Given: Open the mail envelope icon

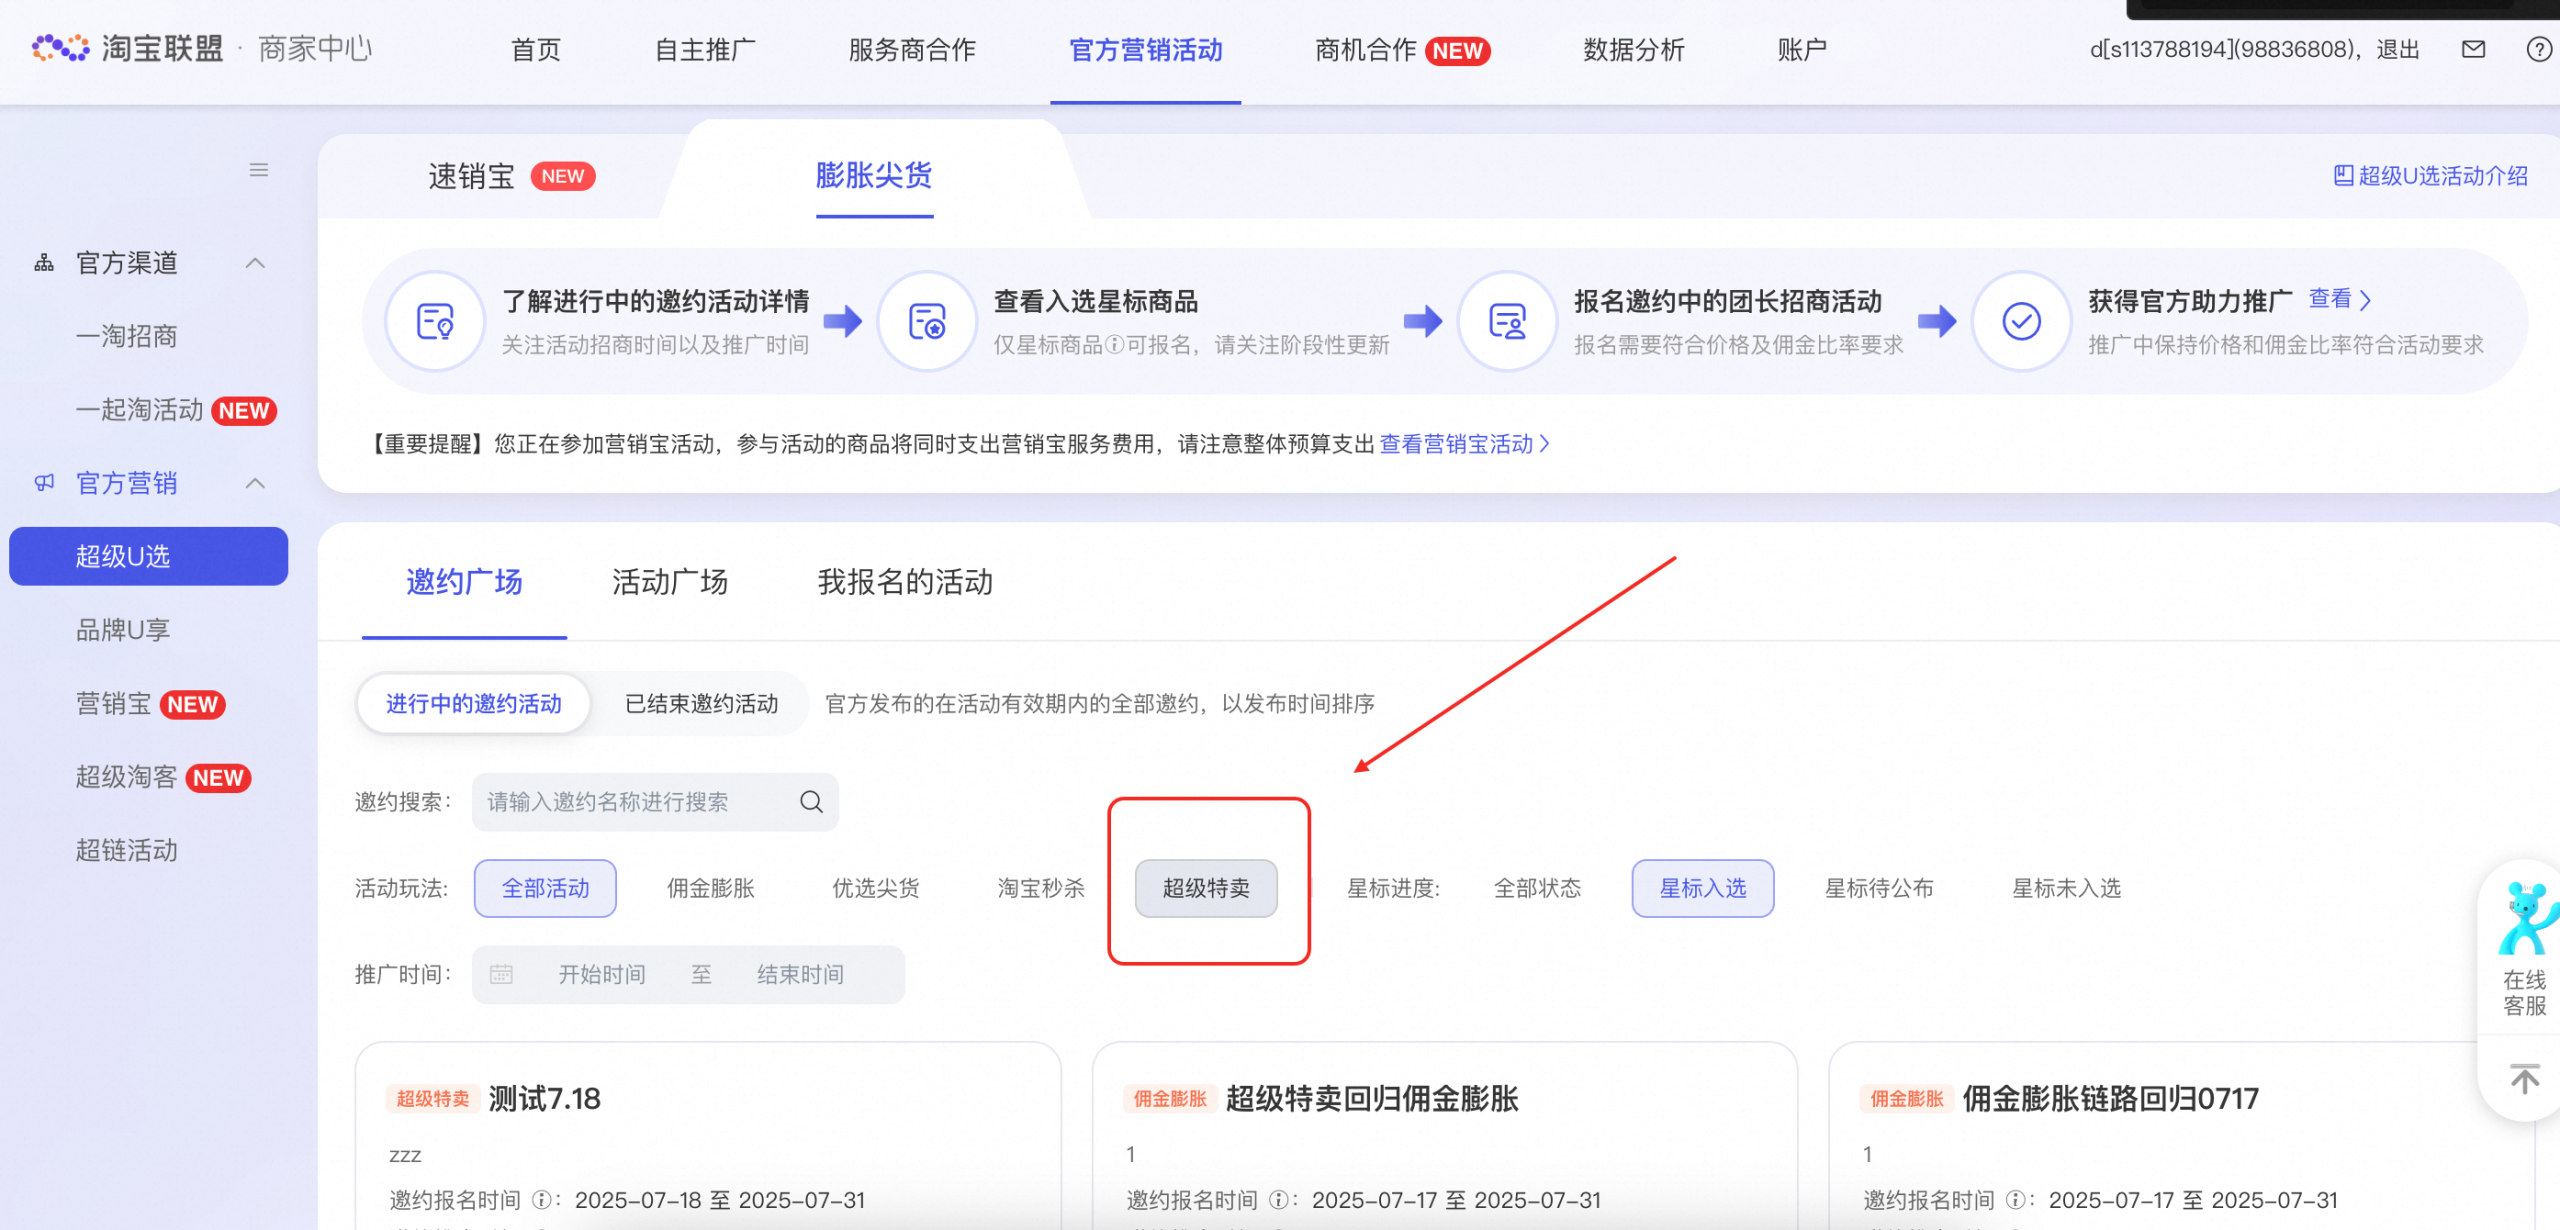Looking at the screenshot, I should (x=2473, y=49).
